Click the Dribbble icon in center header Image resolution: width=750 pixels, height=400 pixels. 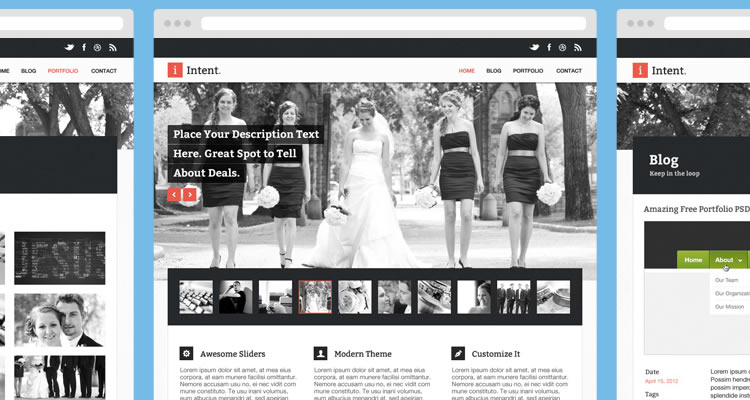pos(562,47)
